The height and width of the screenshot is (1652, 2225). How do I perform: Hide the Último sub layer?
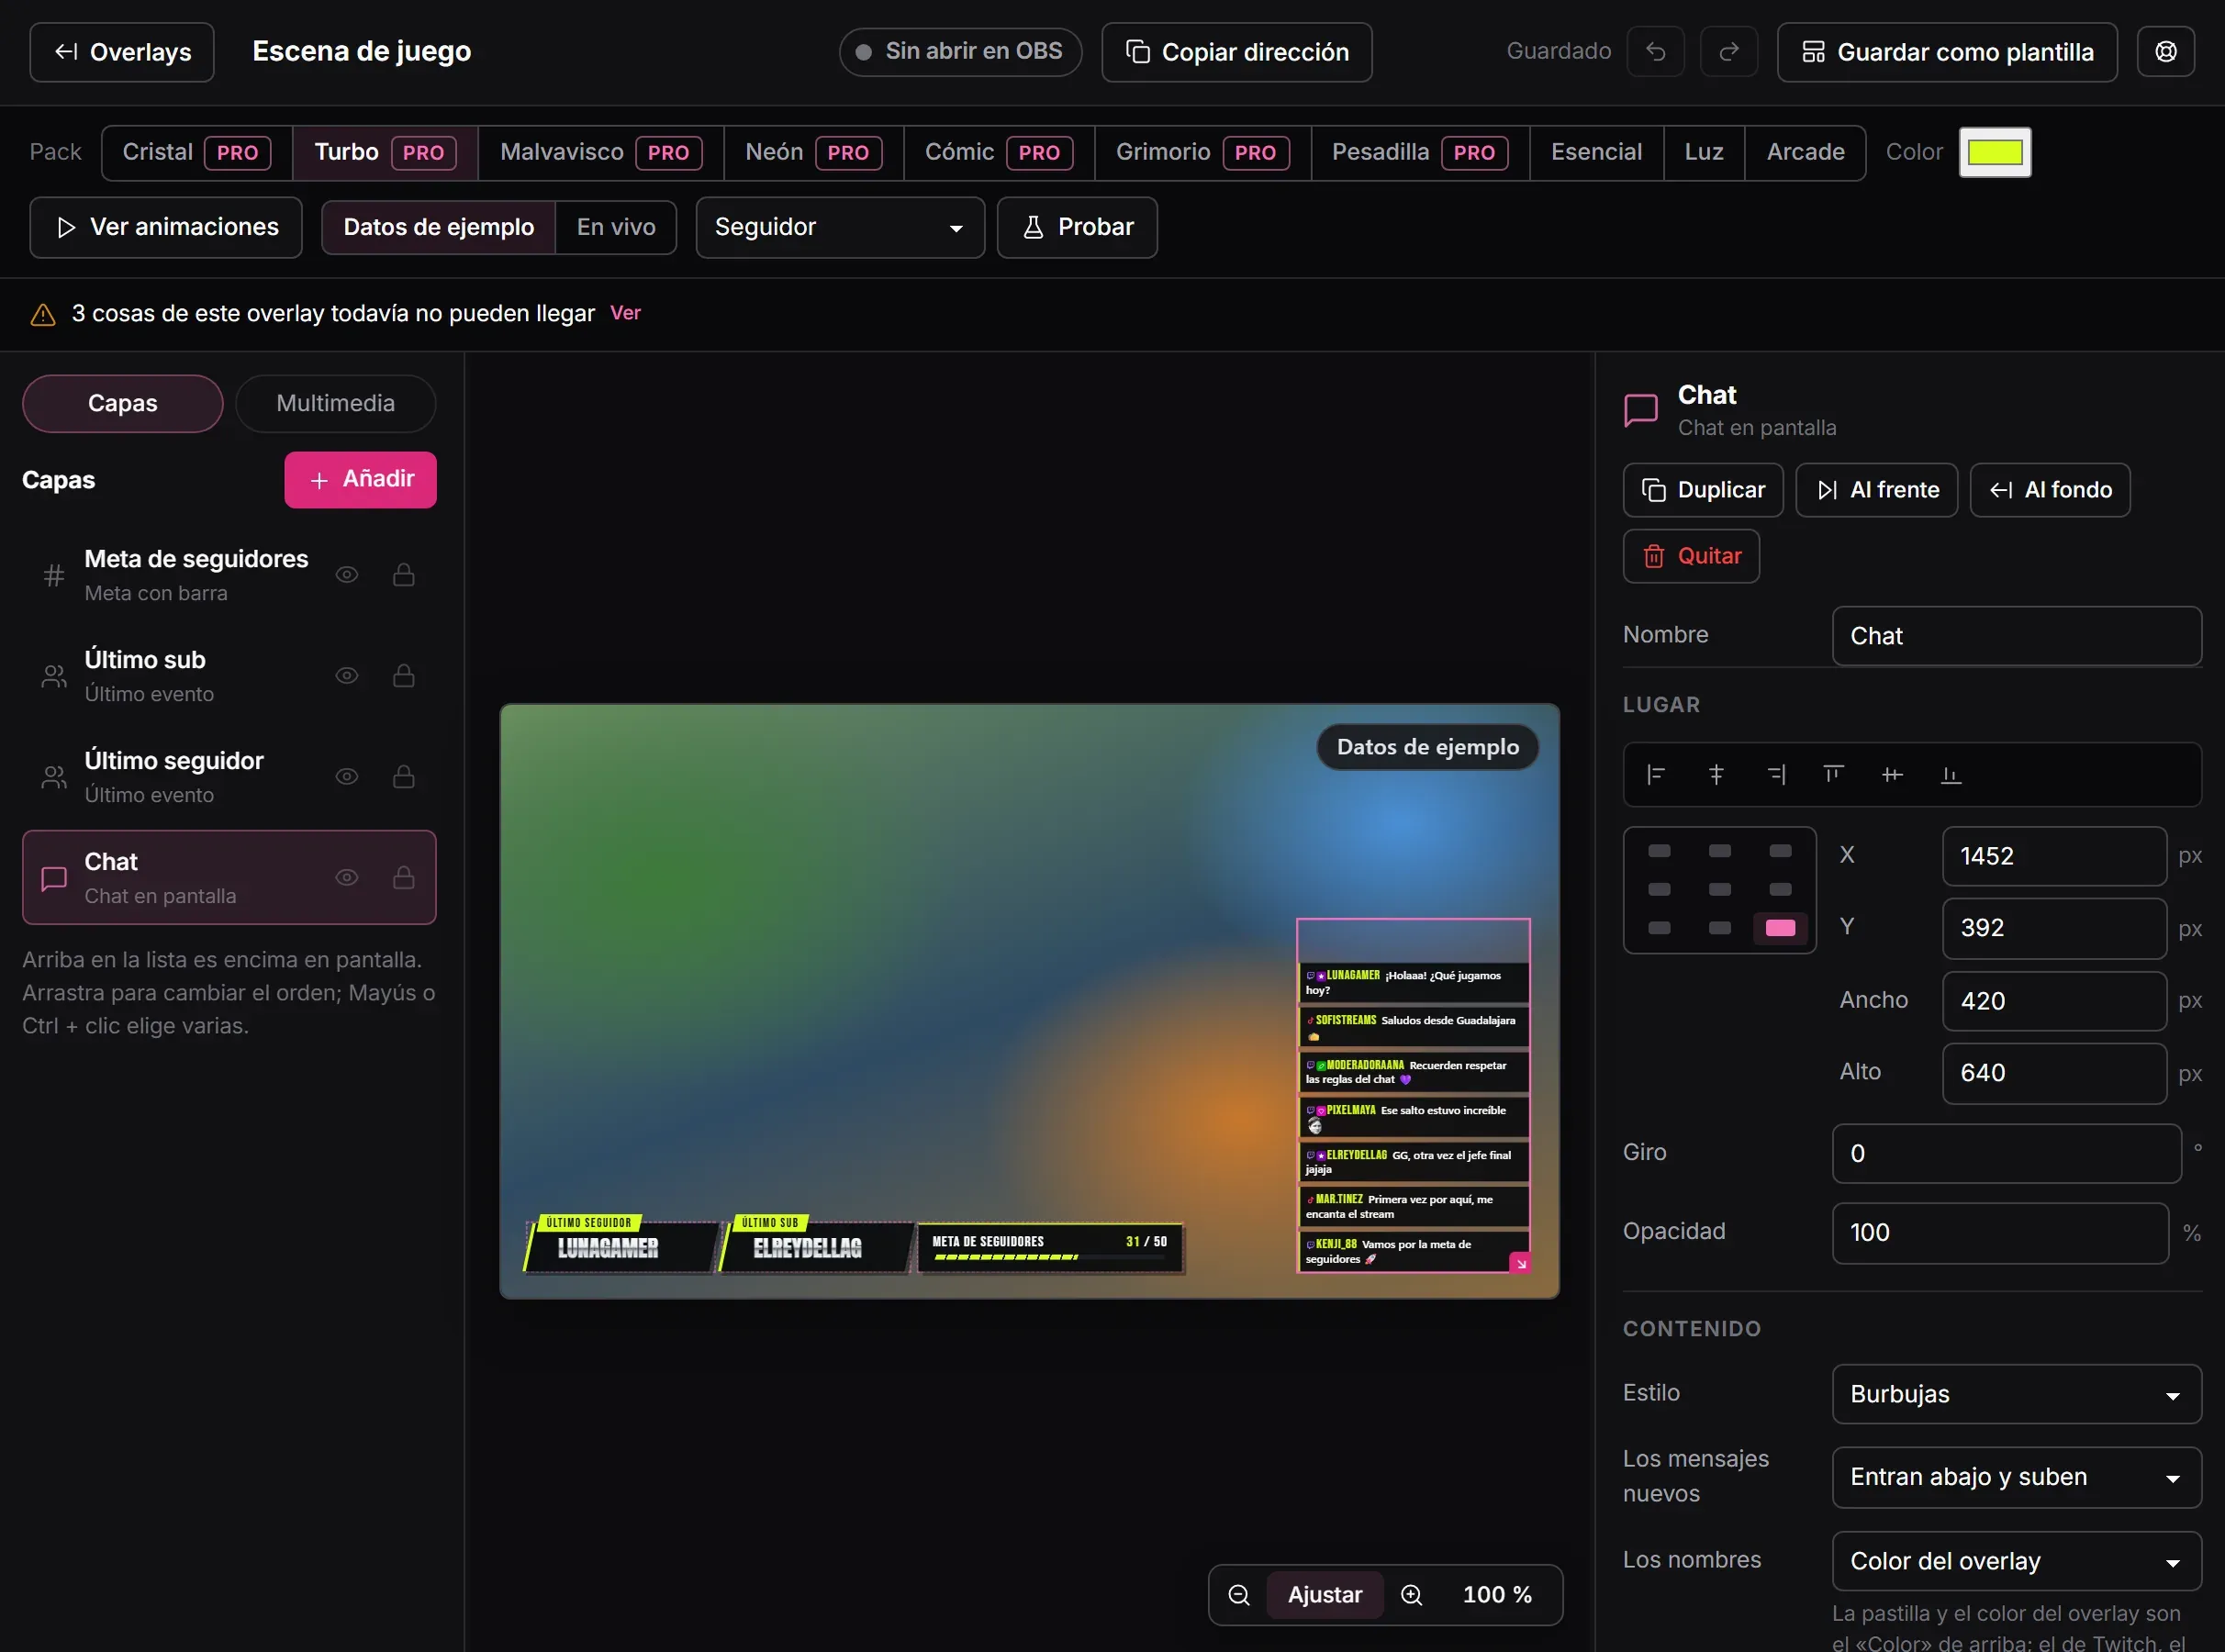(346, 676)
